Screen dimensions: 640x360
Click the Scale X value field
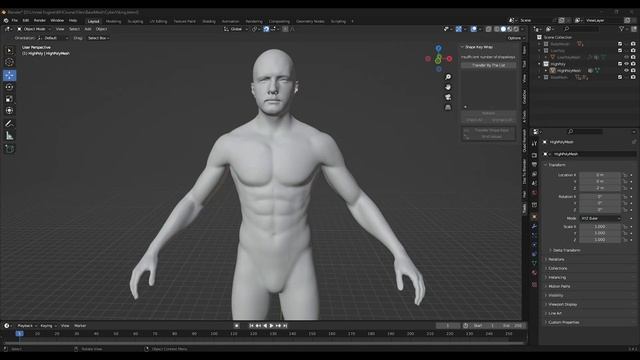600,227
